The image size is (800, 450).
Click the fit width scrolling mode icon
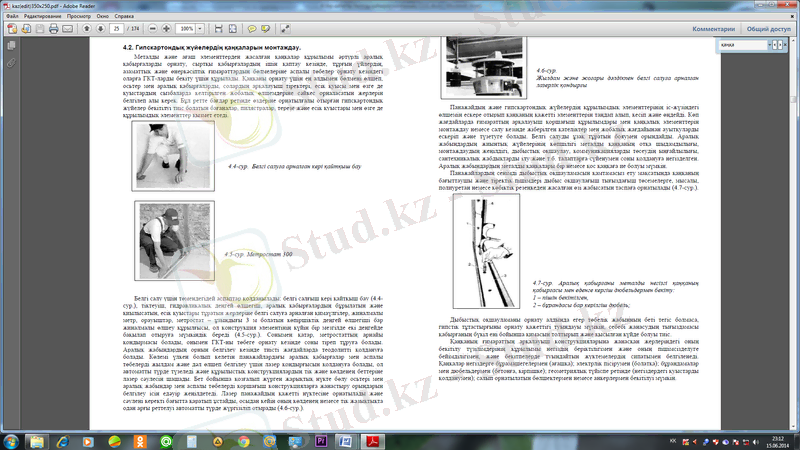tap(218, 29)
